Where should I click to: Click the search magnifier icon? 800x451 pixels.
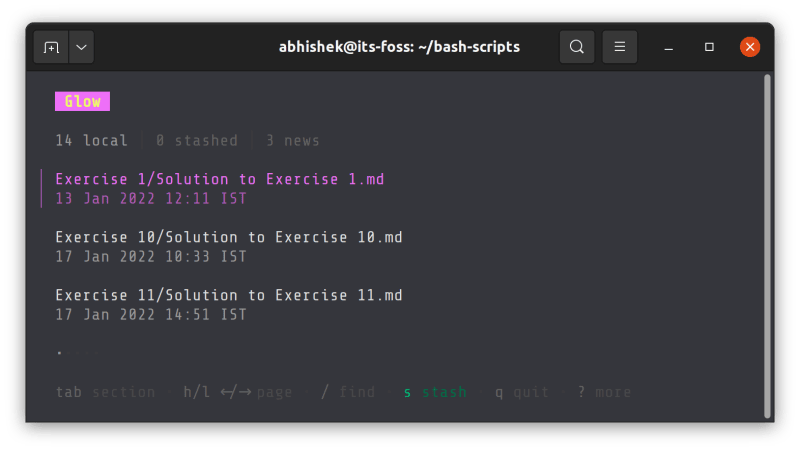[577, 47]
